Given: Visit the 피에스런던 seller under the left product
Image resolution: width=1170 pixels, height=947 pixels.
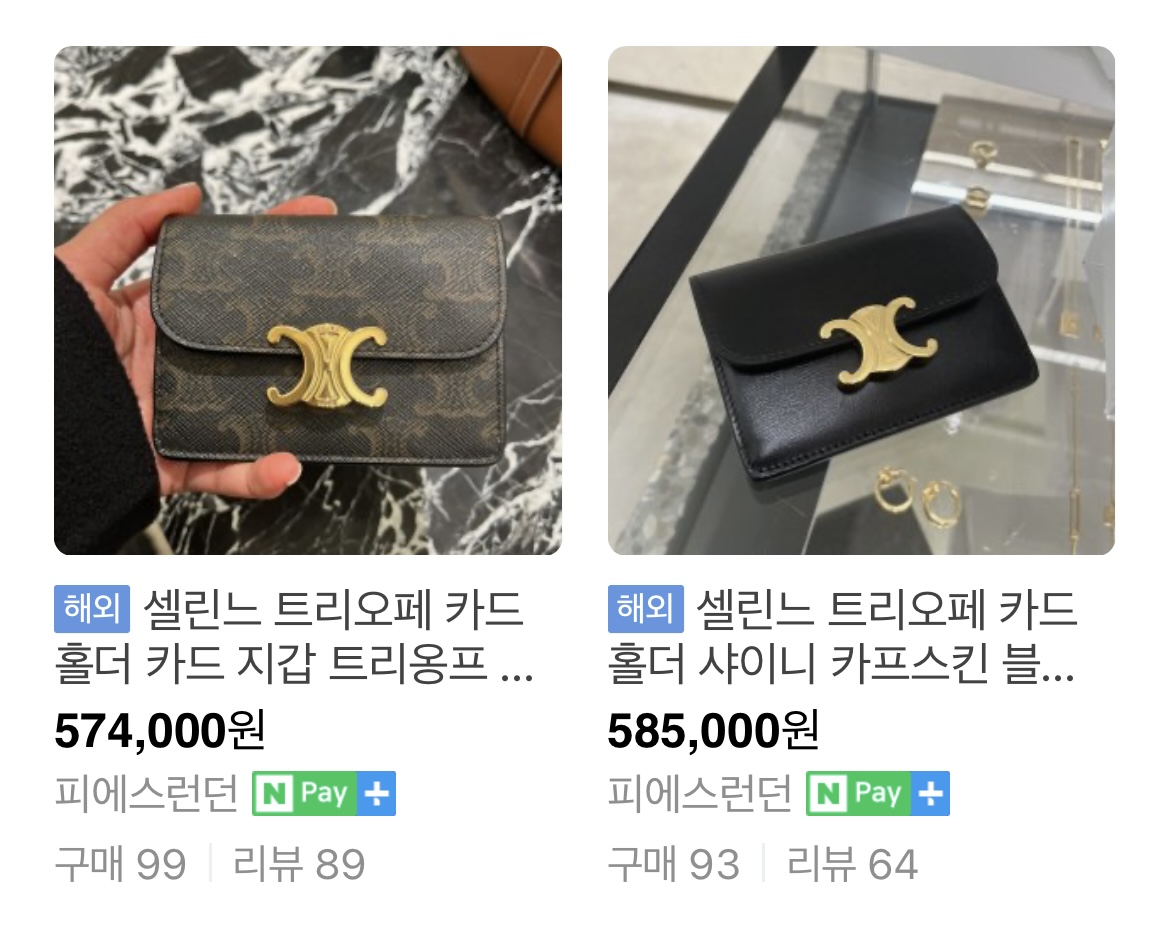Looking at the screenshot, I should pyautogui.click(x=146, y=793).
